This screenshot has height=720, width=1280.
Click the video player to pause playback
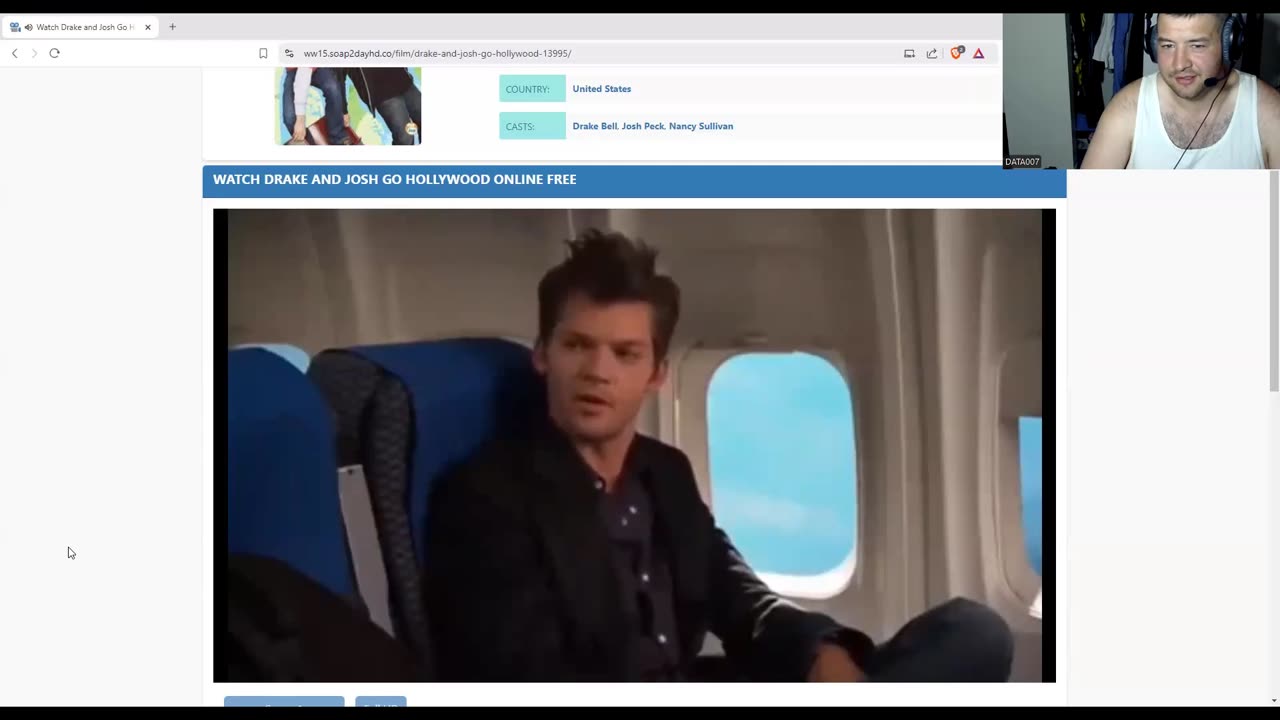coord(634,445)
